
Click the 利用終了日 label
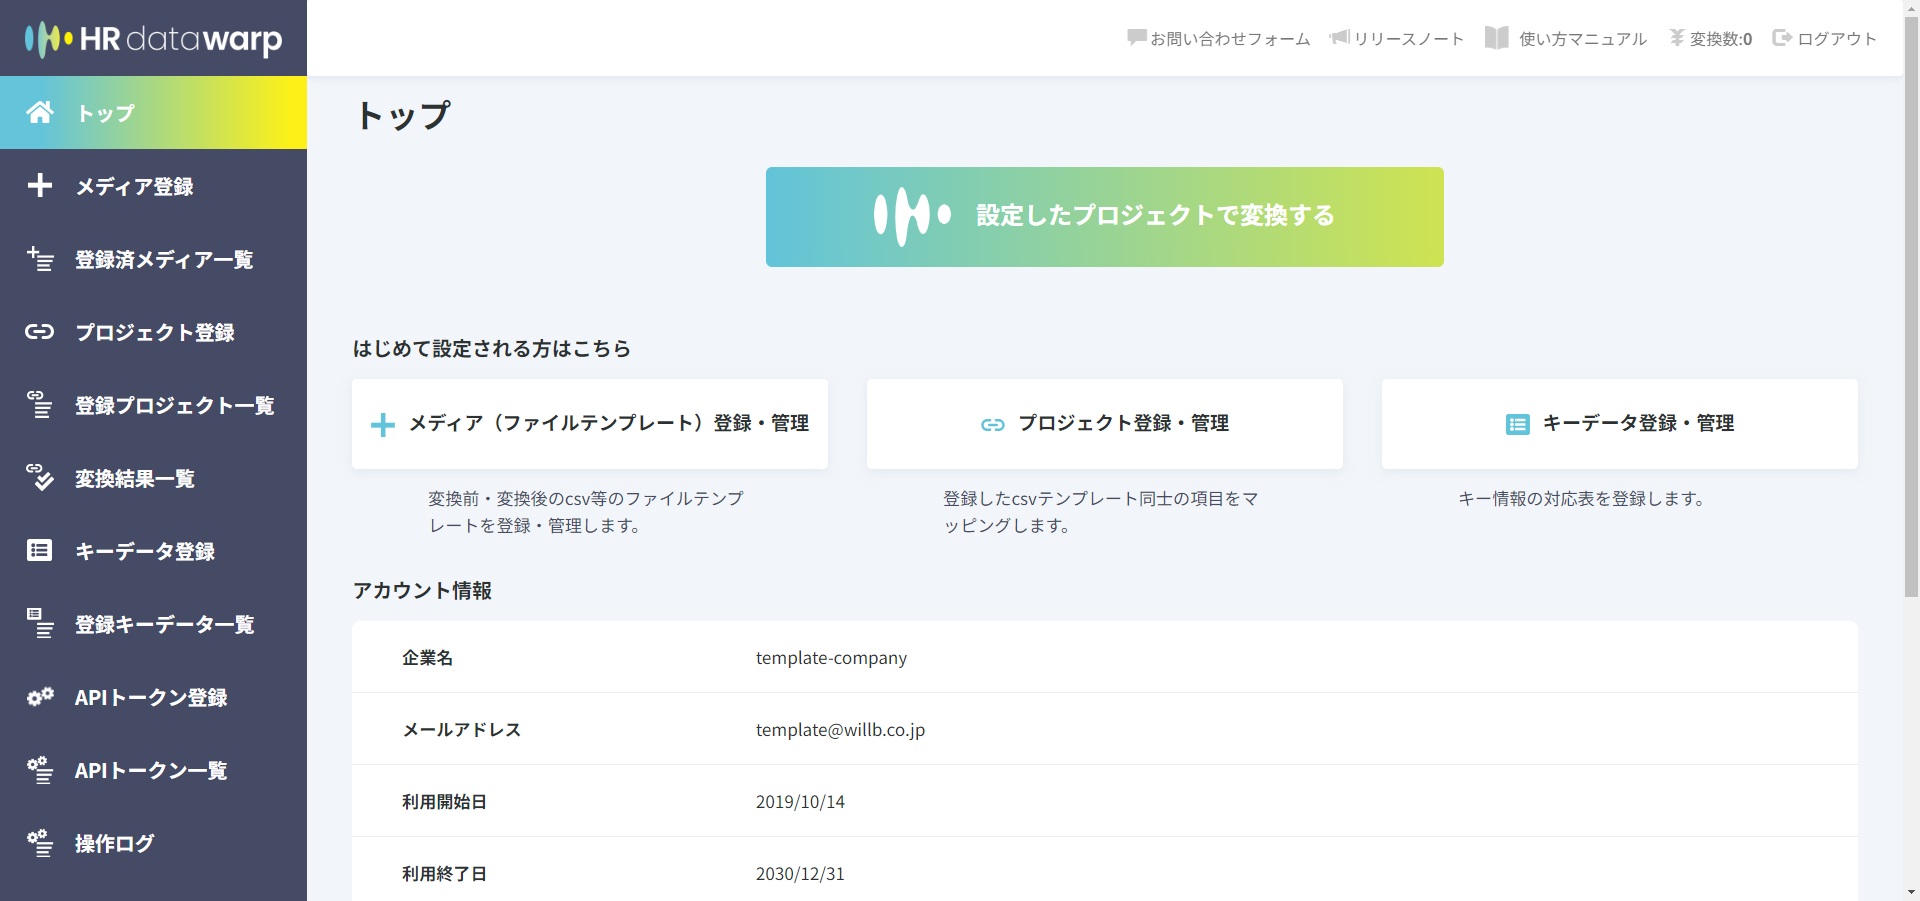[x=444, y=874]
